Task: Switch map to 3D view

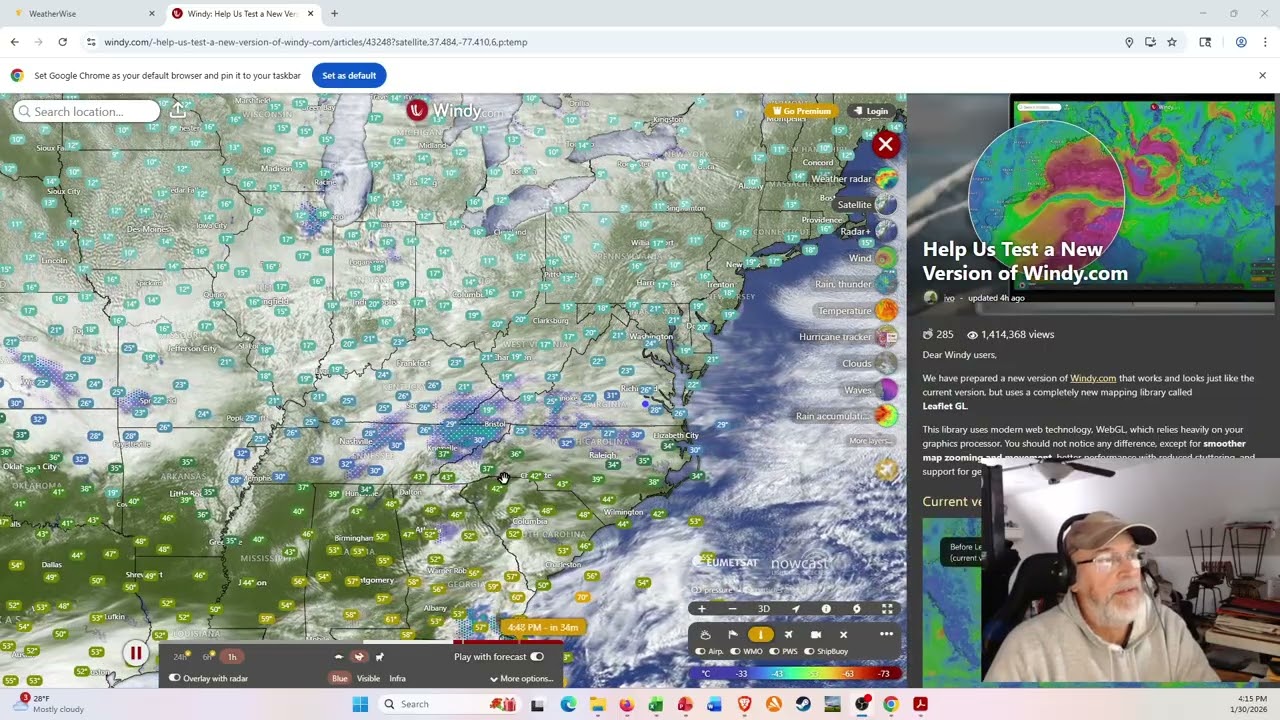Action: coord(764,609)
